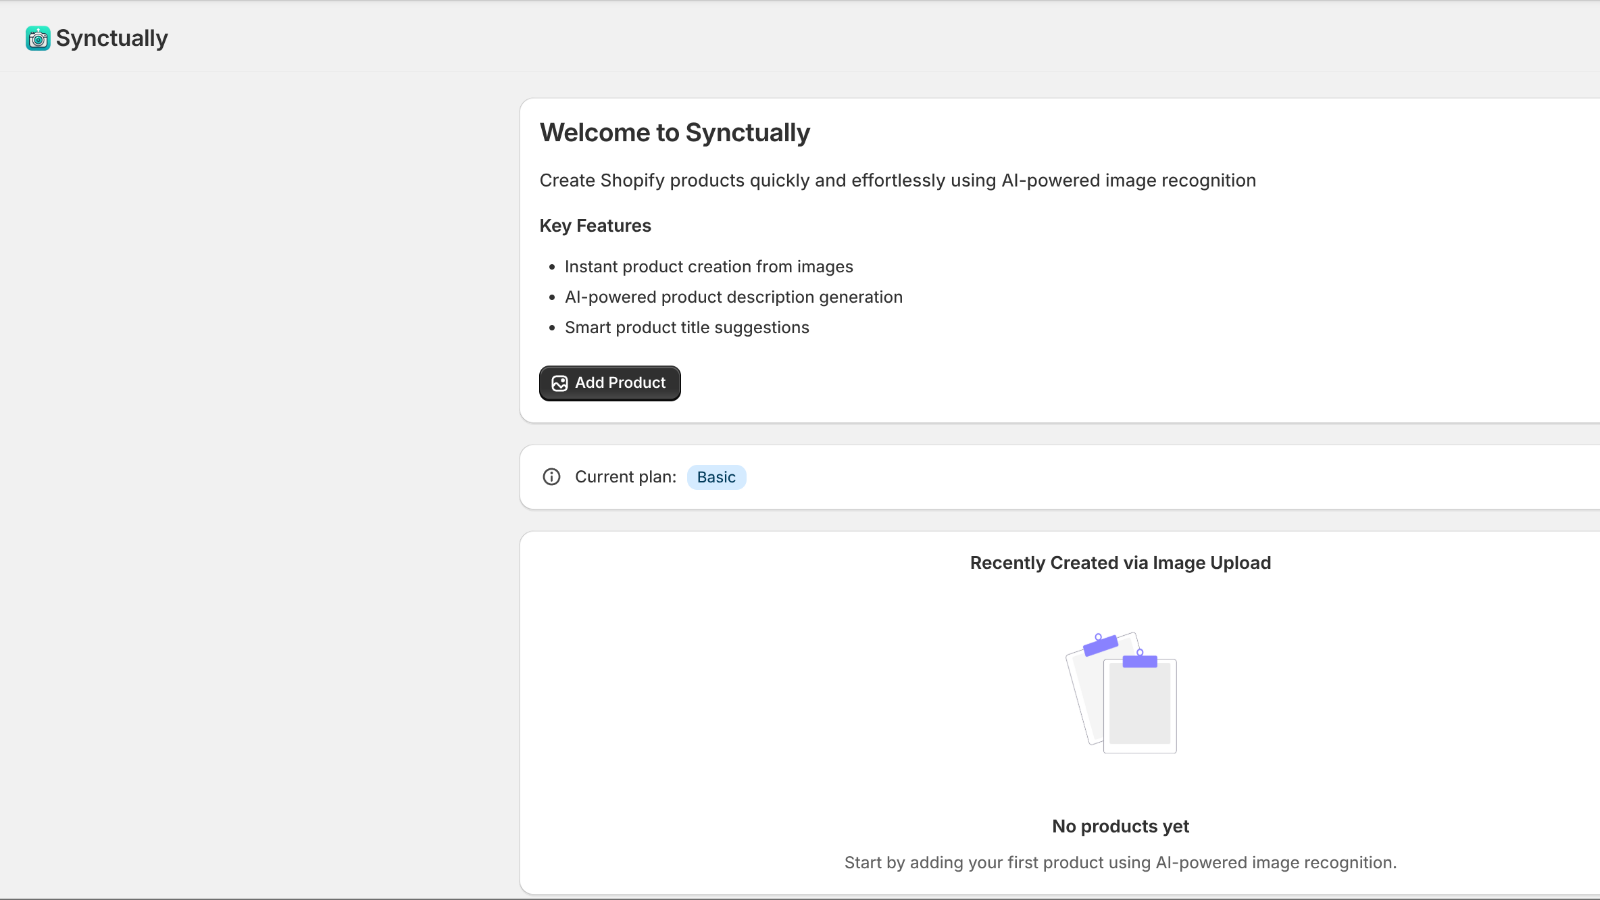Click the No products yet message
This screenshot has width=1600, height=900.
point(1120,826)
